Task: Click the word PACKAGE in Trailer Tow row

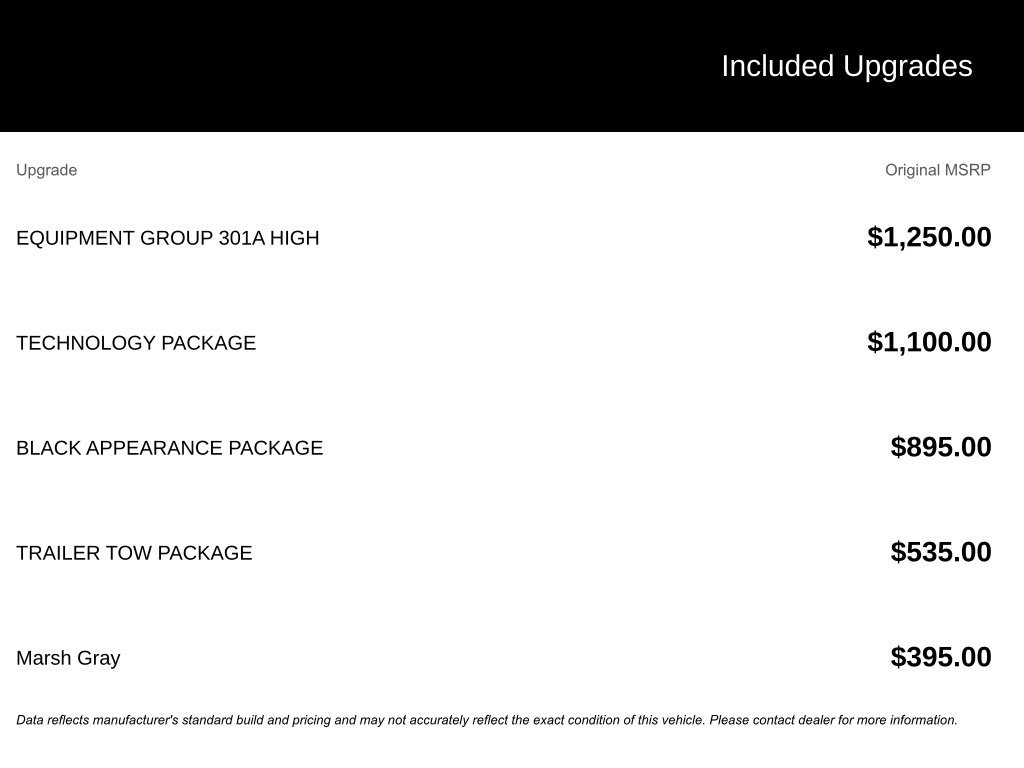Action: tap(204, 553)
